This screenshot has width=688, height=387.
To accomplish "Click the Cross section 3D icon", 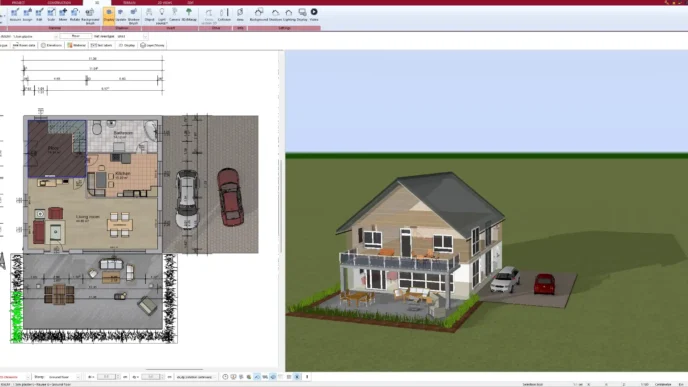I will coord(209,15).
